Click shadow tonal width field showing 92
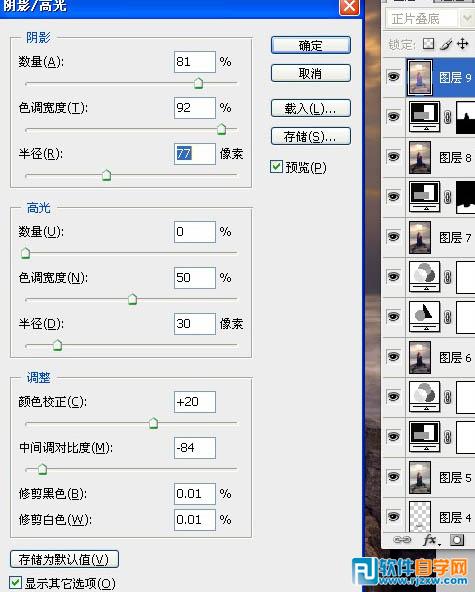 pyautogui.click(x=195, y=108)
